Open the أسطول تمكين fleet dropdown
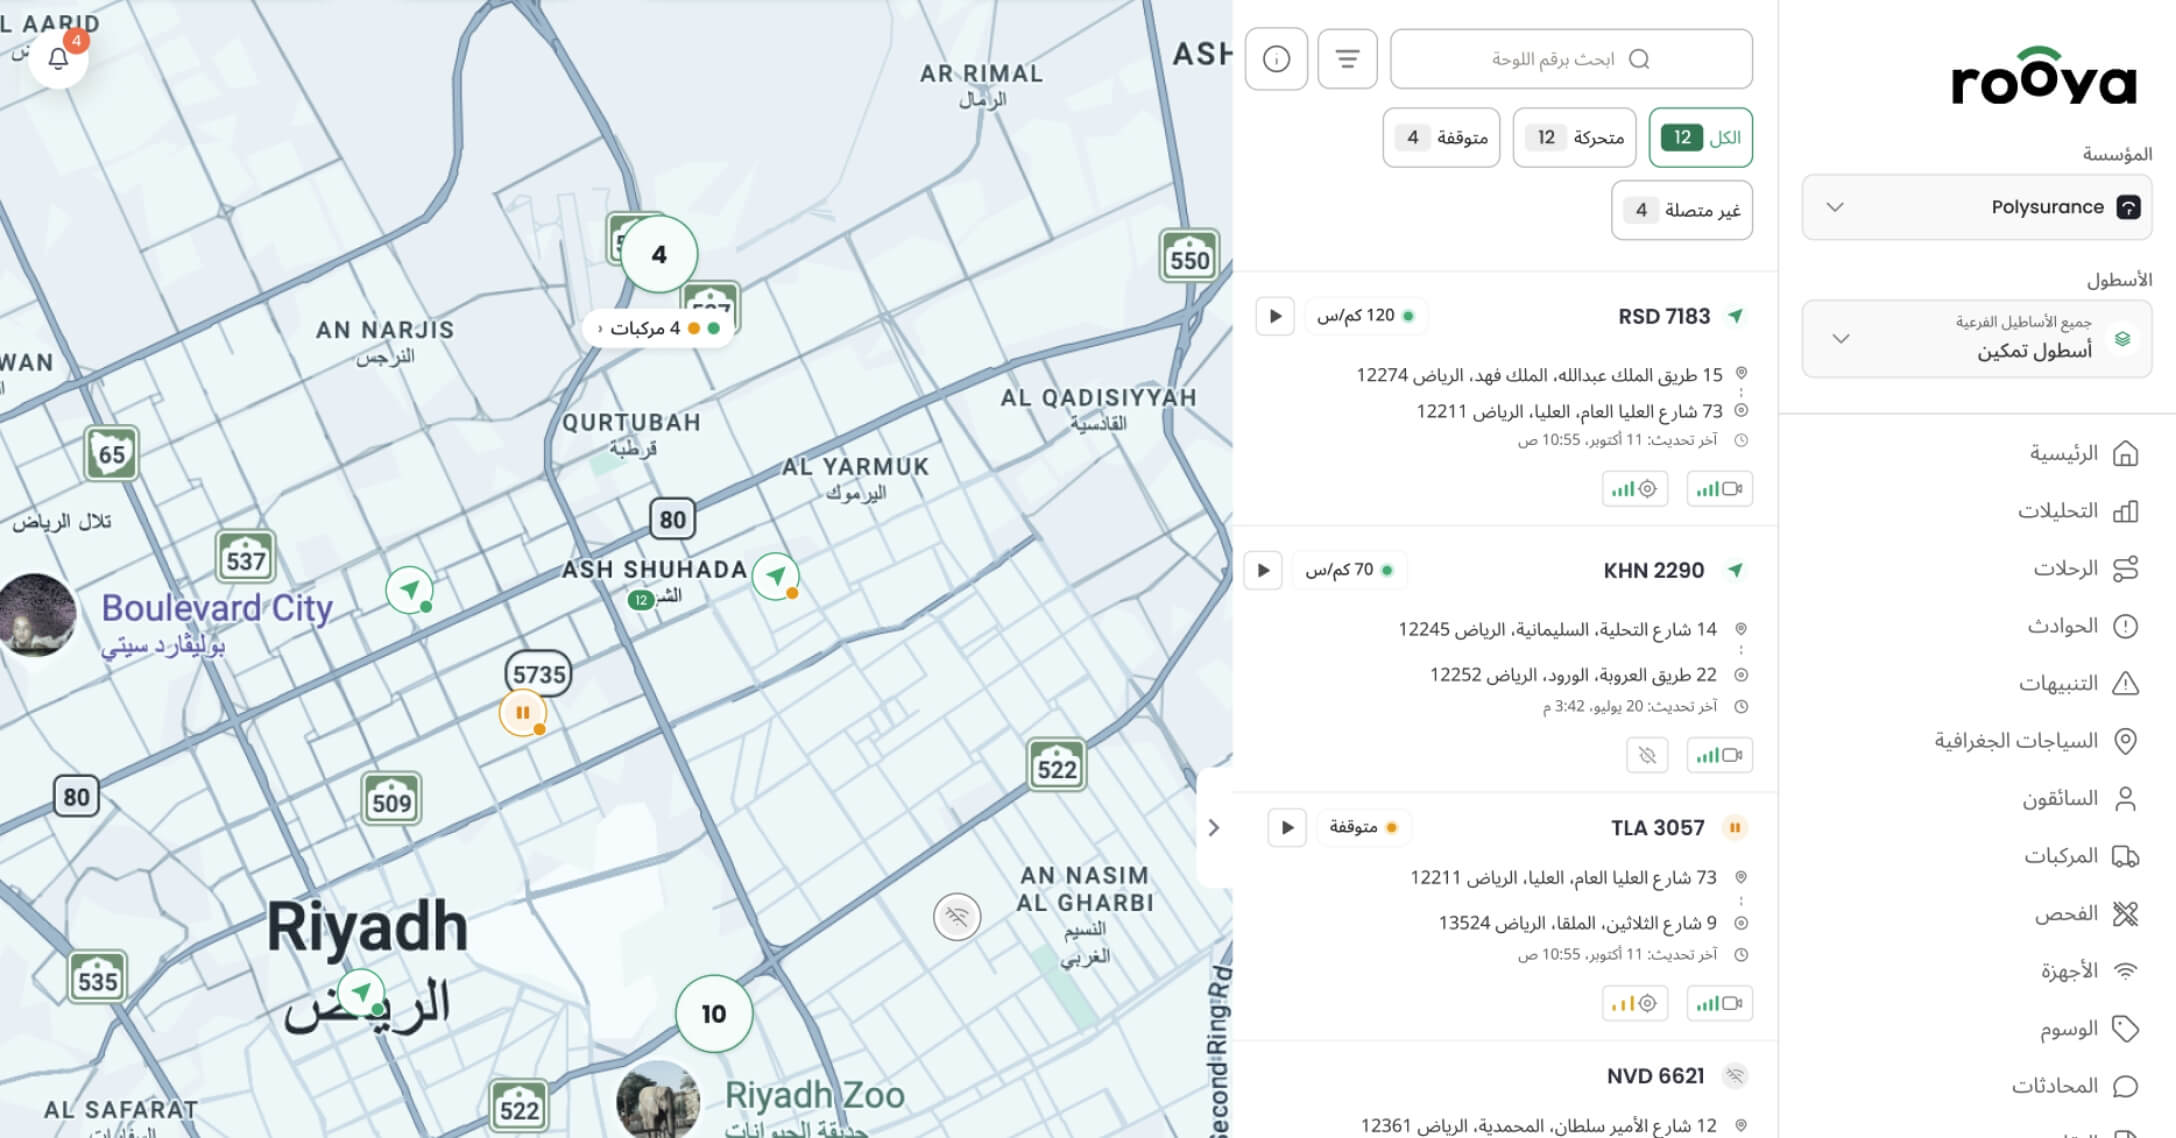 point(1976,339)
